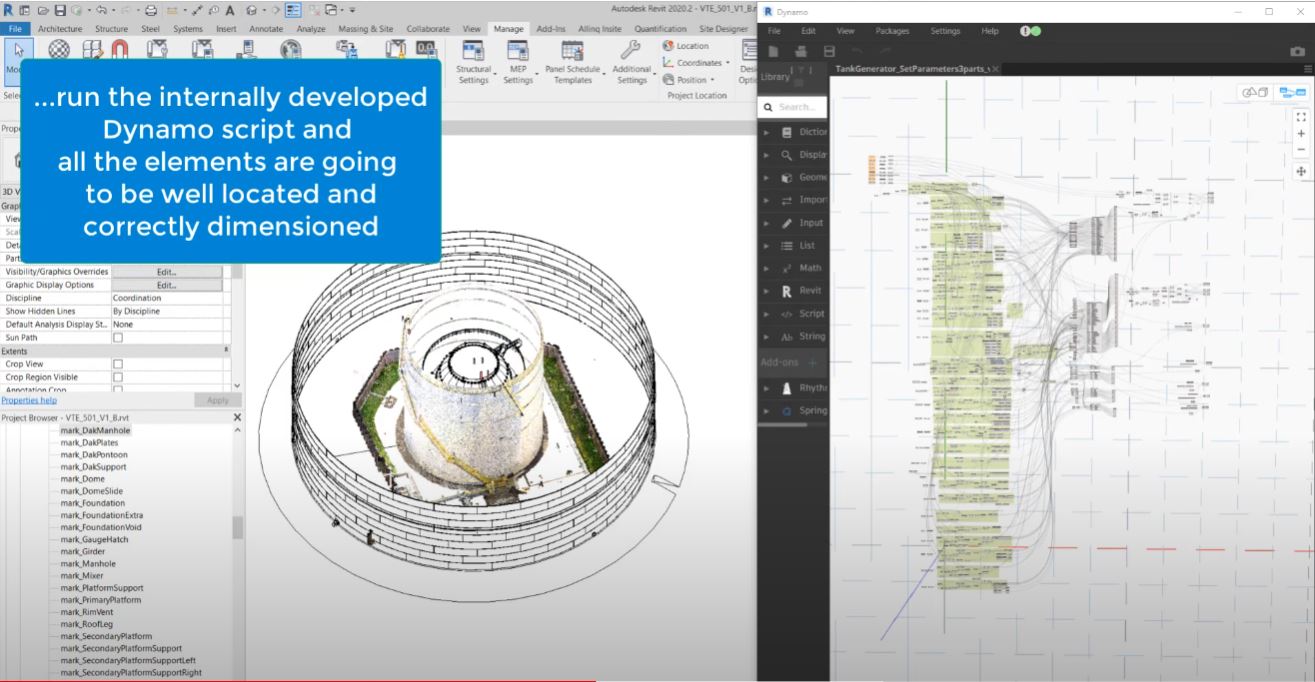Click the Text tool icon in quick access toolbar
The image size is (1315, 682).
click(x=230, y=10)
